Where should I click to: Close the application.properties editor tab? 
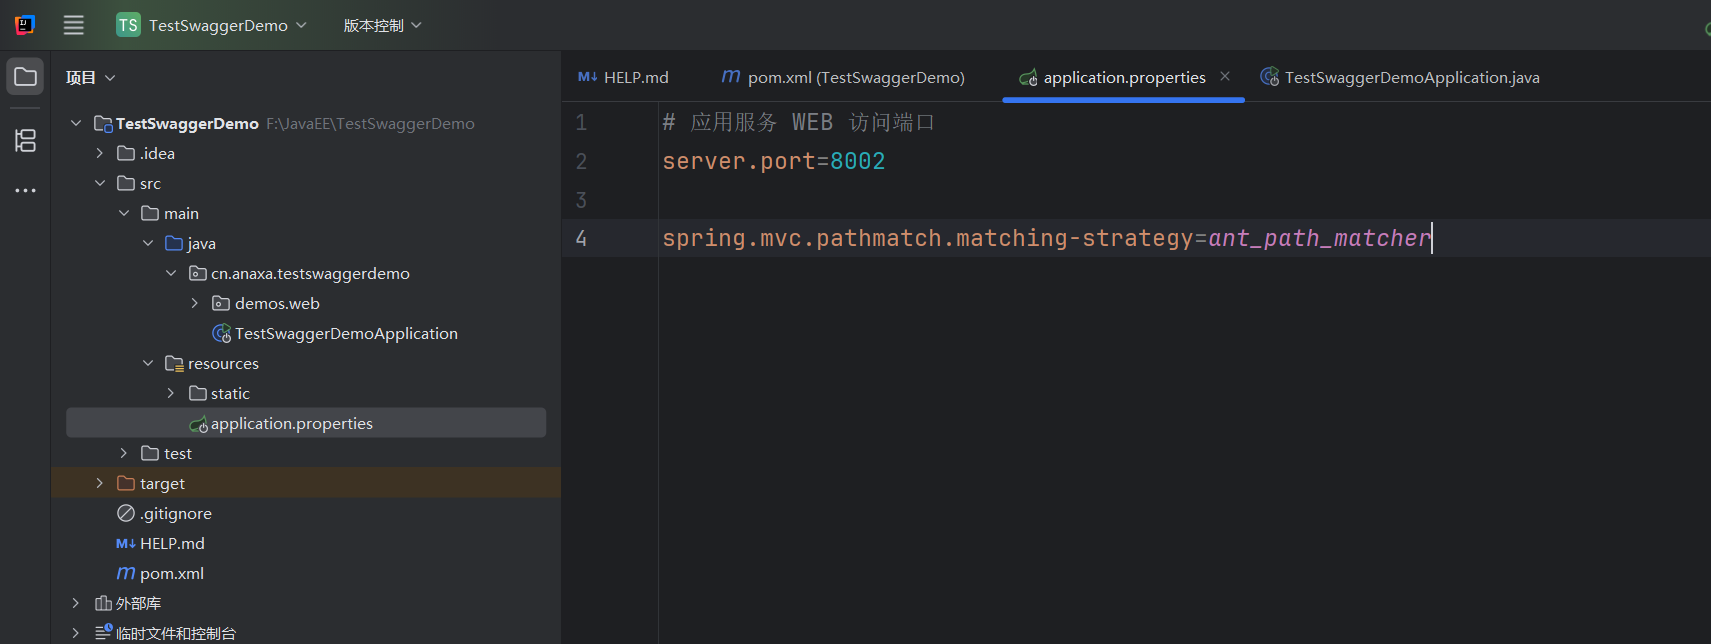(x=1225, y=76)
